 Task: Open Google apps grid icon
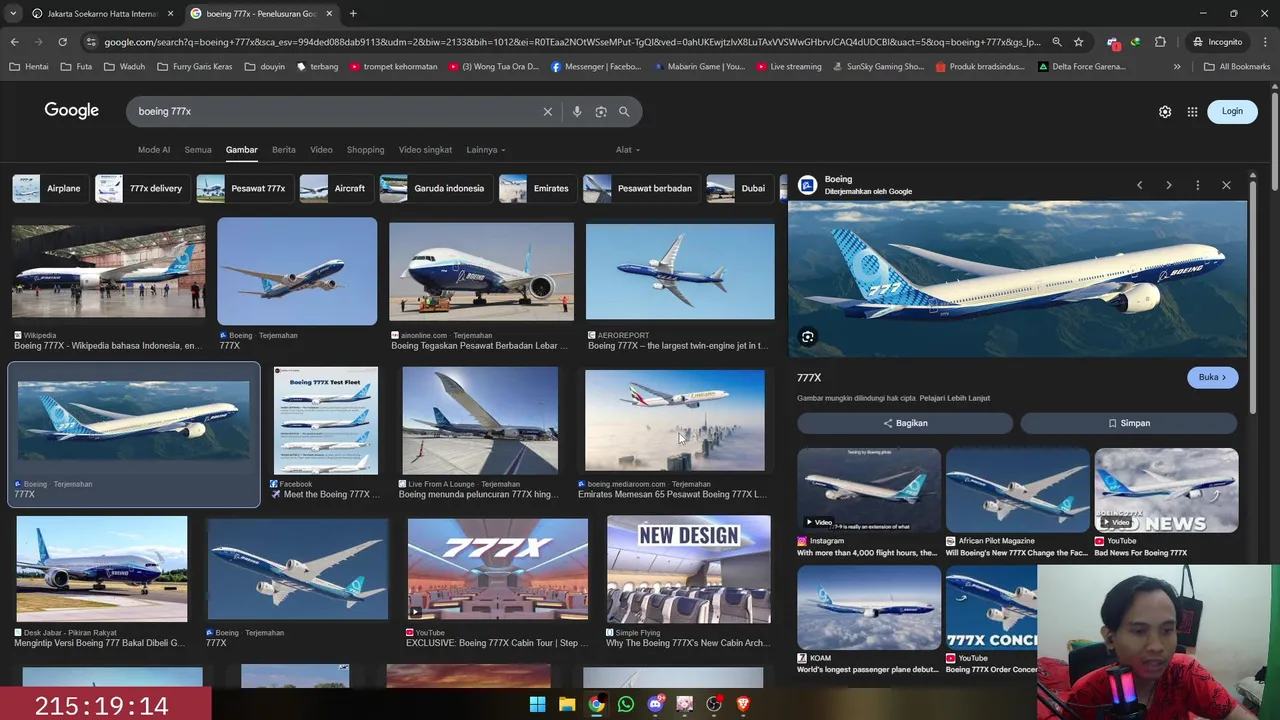1192,112
